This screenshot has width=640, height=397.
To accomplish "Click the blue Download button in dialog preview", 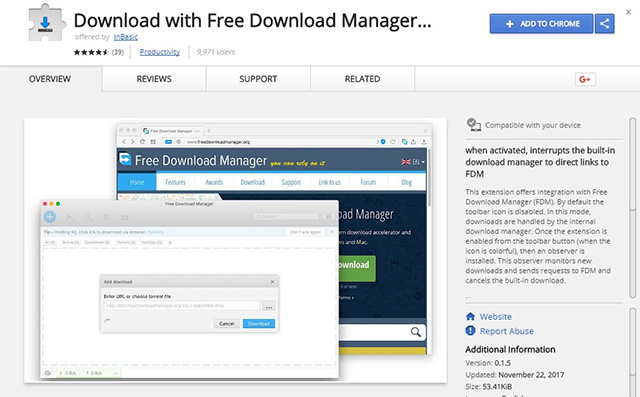I will pos(259,324).
